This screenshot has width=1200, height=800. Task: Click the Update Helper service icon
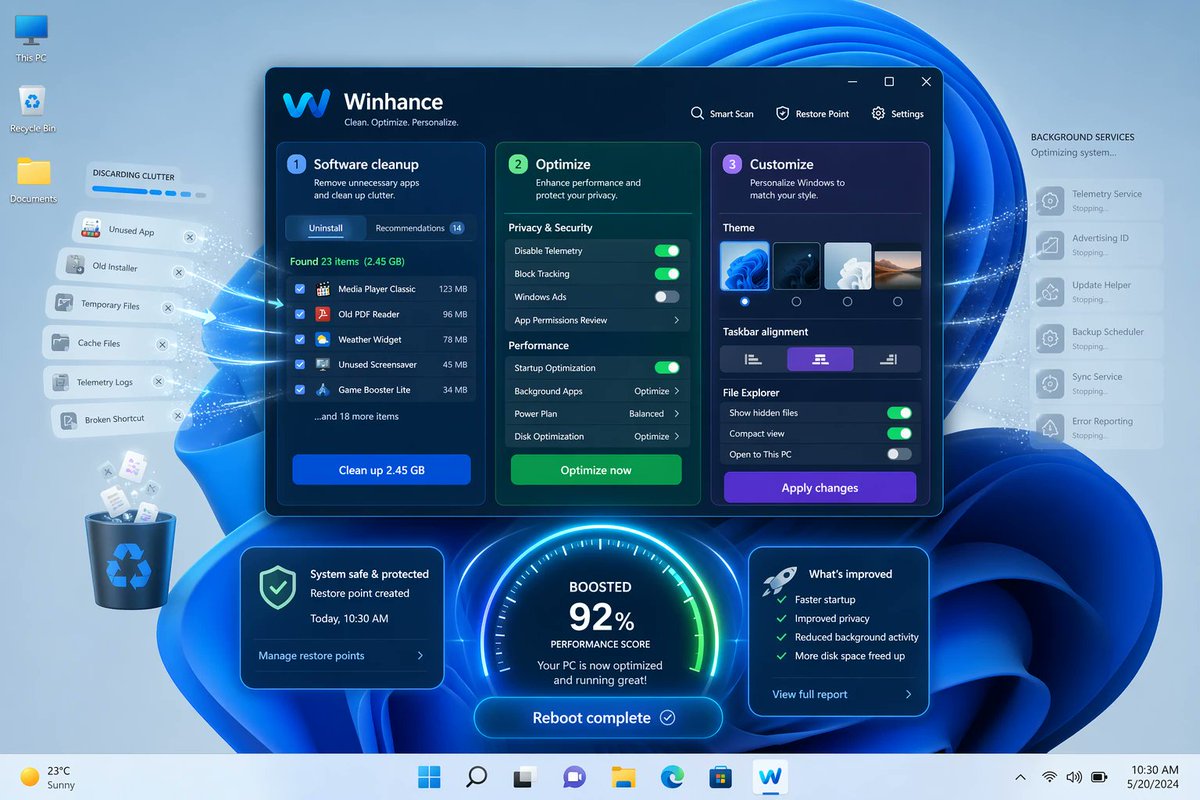[1050, 291]
